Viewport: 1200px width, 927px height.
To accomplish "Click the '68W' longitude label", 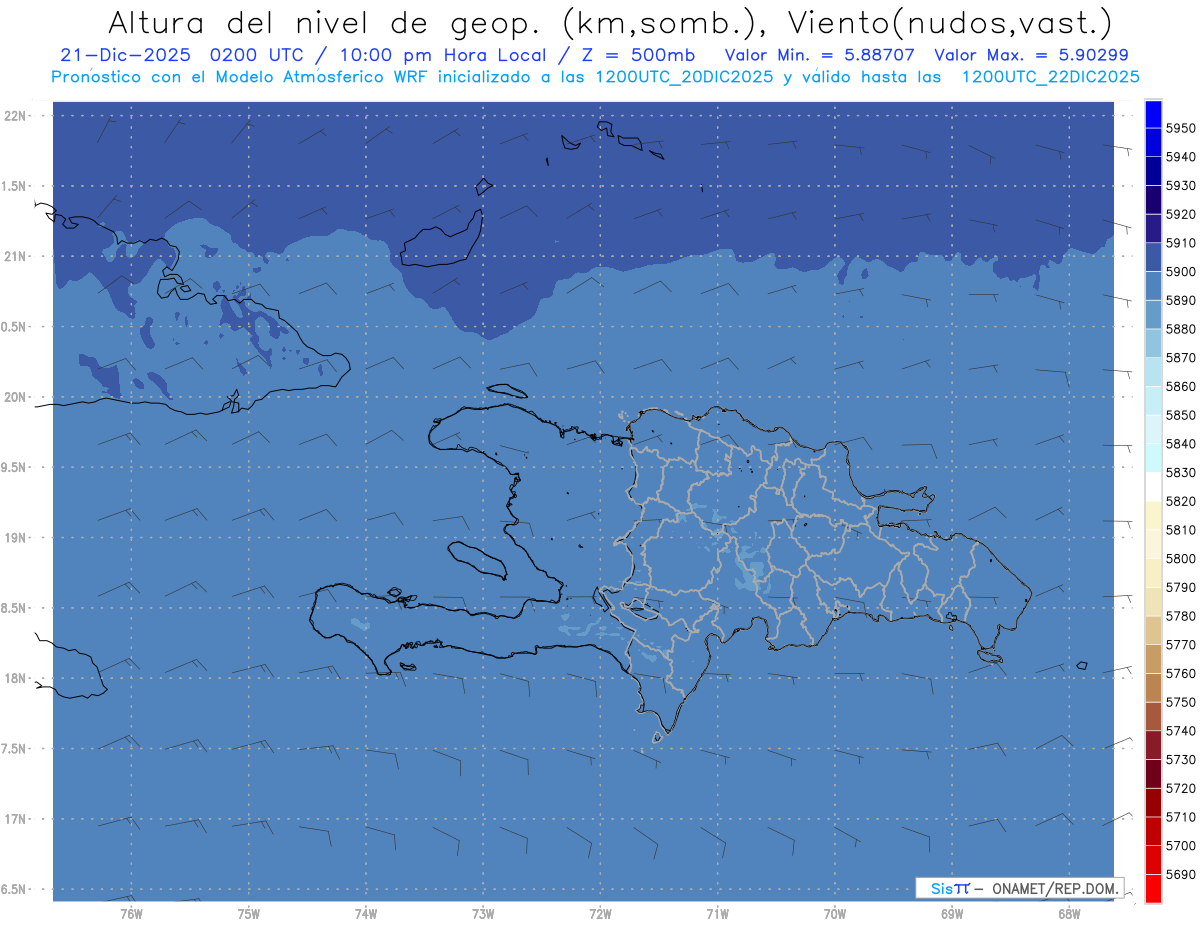I will (1069, 913).
